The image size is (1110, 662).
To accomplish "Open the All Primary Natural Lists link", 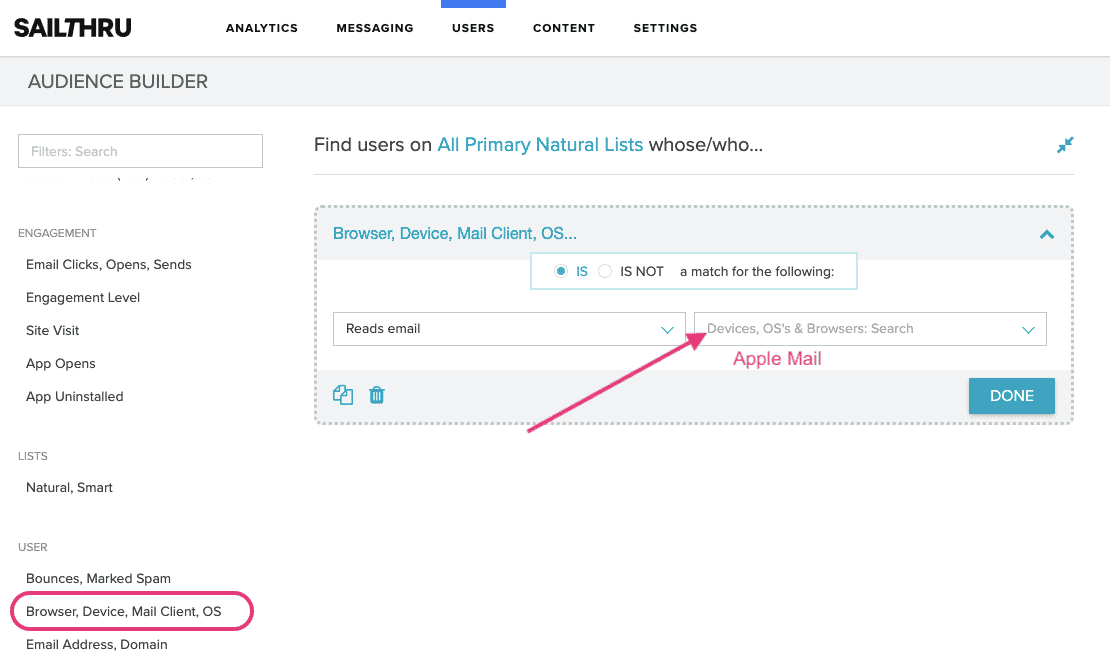I will click(x=539, y=145).
